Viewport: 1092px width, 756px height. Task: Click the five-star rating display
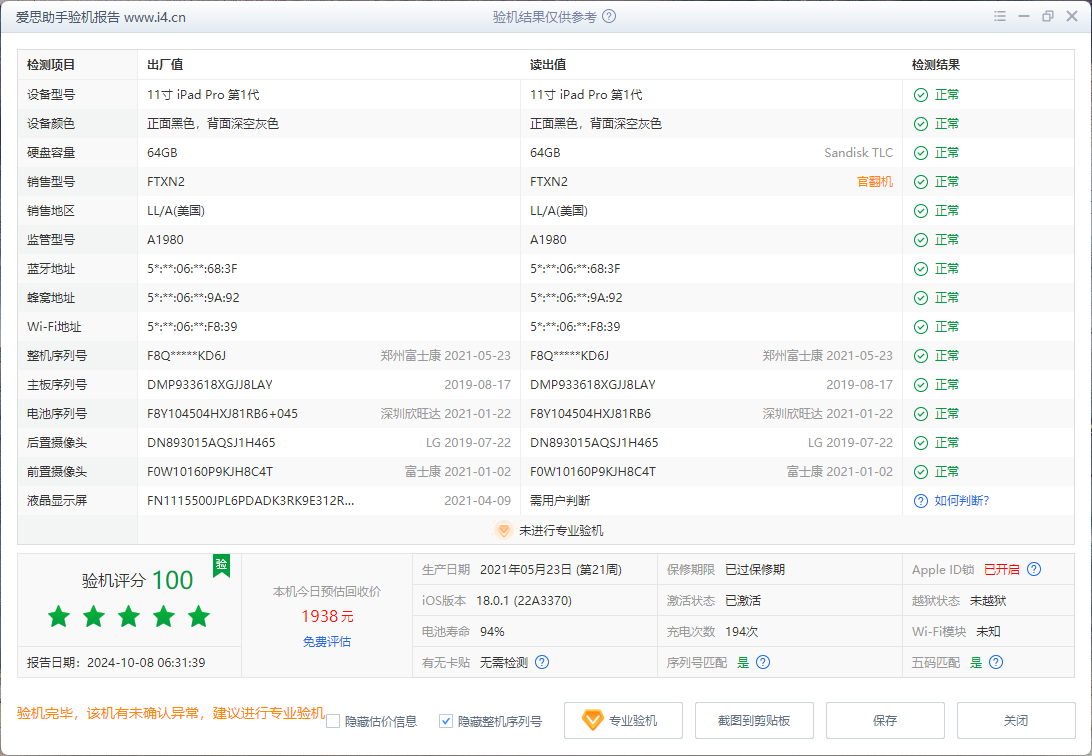click(129, 617)
